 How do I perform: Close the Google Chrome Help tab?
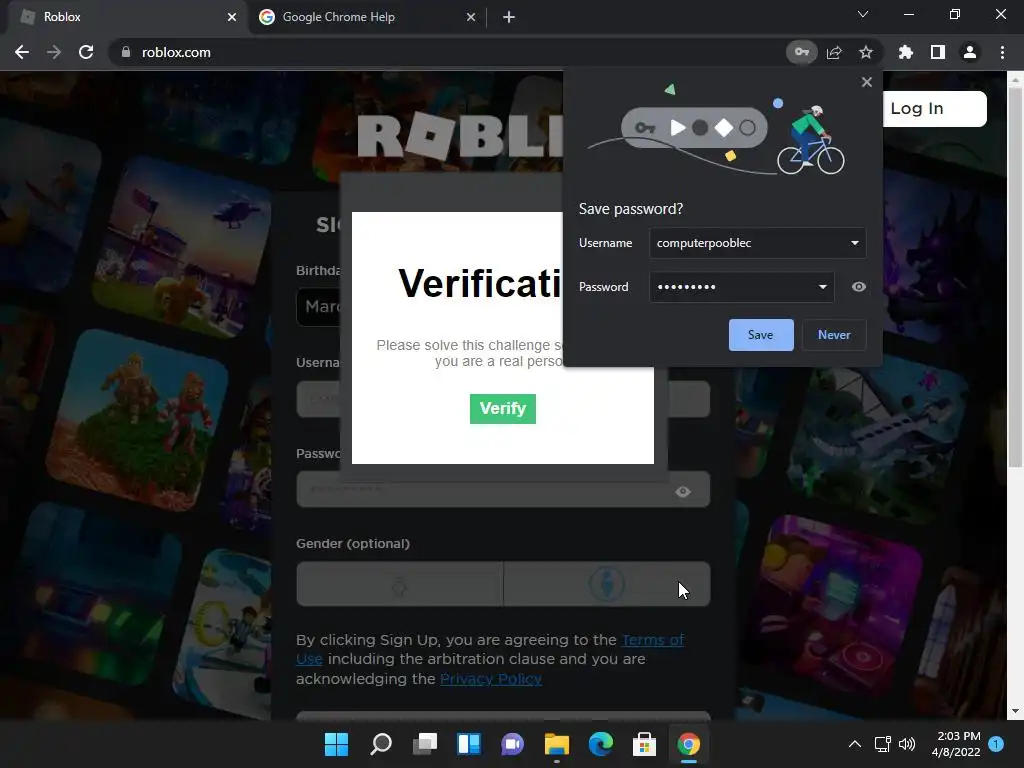coord(471,17)
